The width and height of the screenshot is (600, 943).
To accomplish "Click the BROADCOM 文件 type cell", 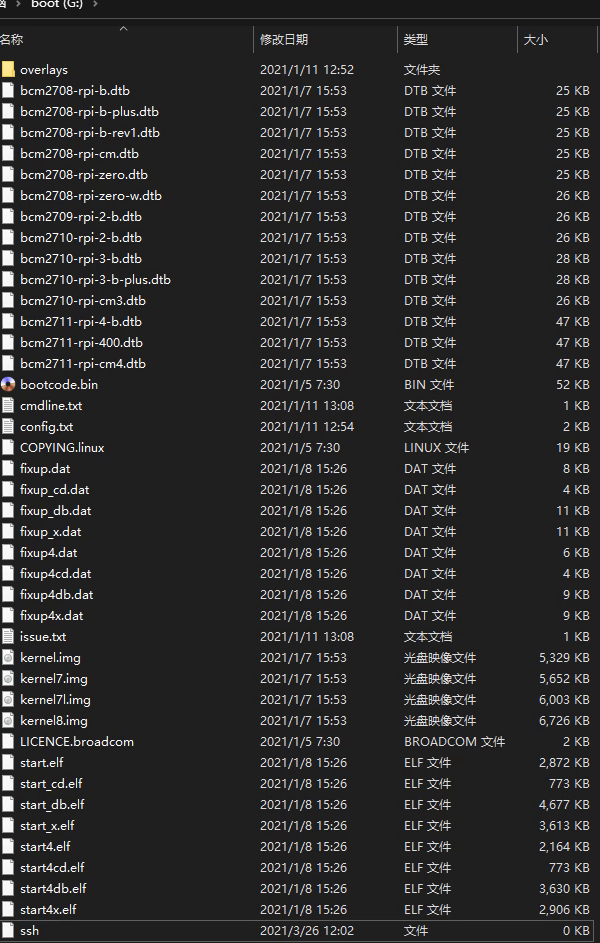I will point(455,742).
